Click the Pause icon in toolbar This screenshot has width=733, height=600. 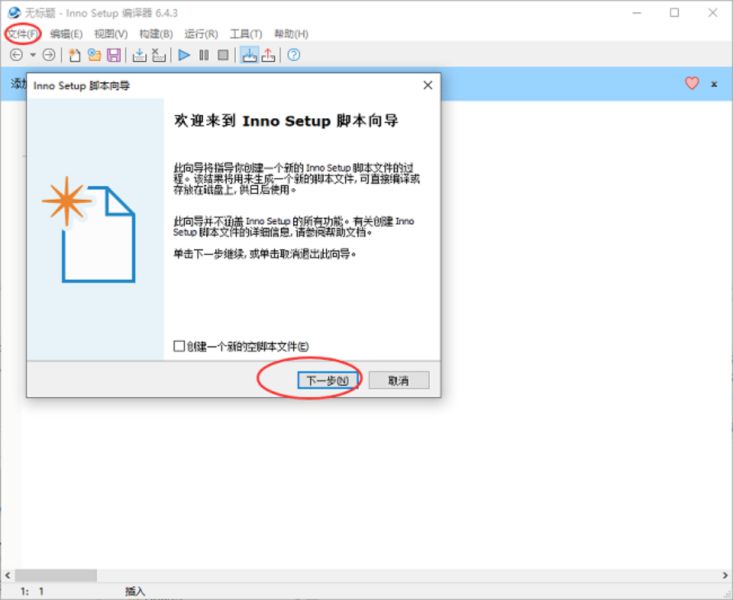click(x=204, y=55)
